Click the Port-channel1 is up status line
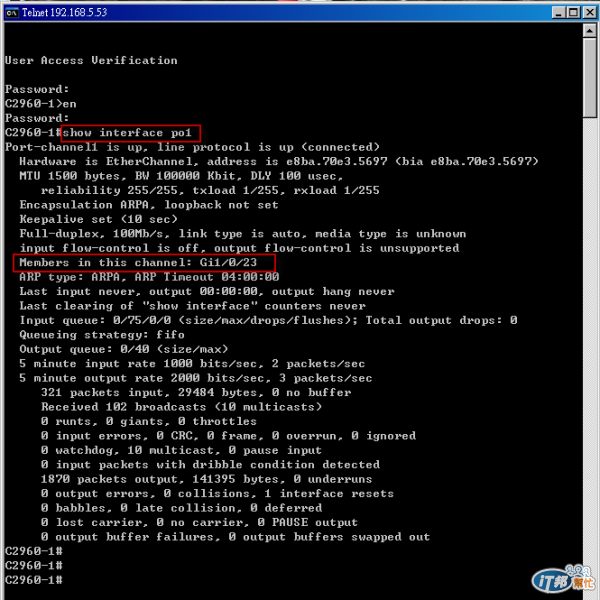The width and height of the screenshot is (600, 600). pyautogui.click(x=192, y=147)
